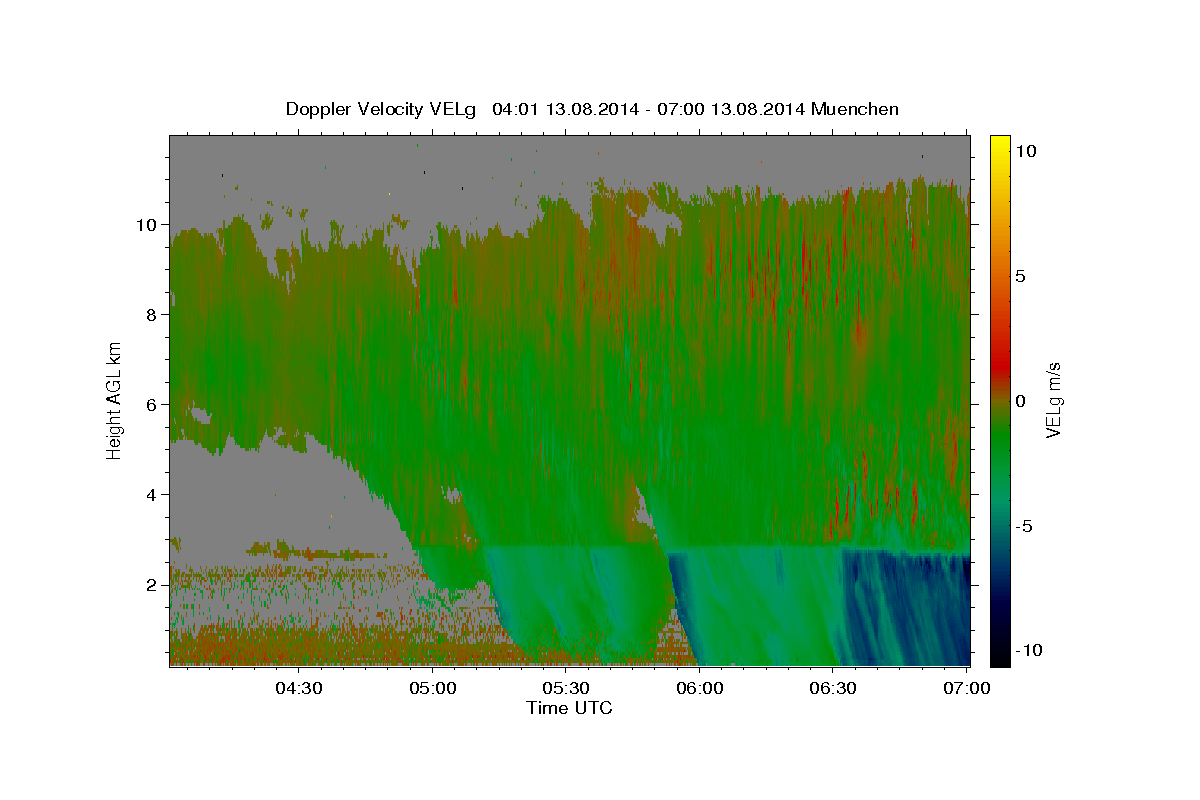The image size is (1200, 800).
Task: Click the height axis label 10
Action: tap(147, 225)
